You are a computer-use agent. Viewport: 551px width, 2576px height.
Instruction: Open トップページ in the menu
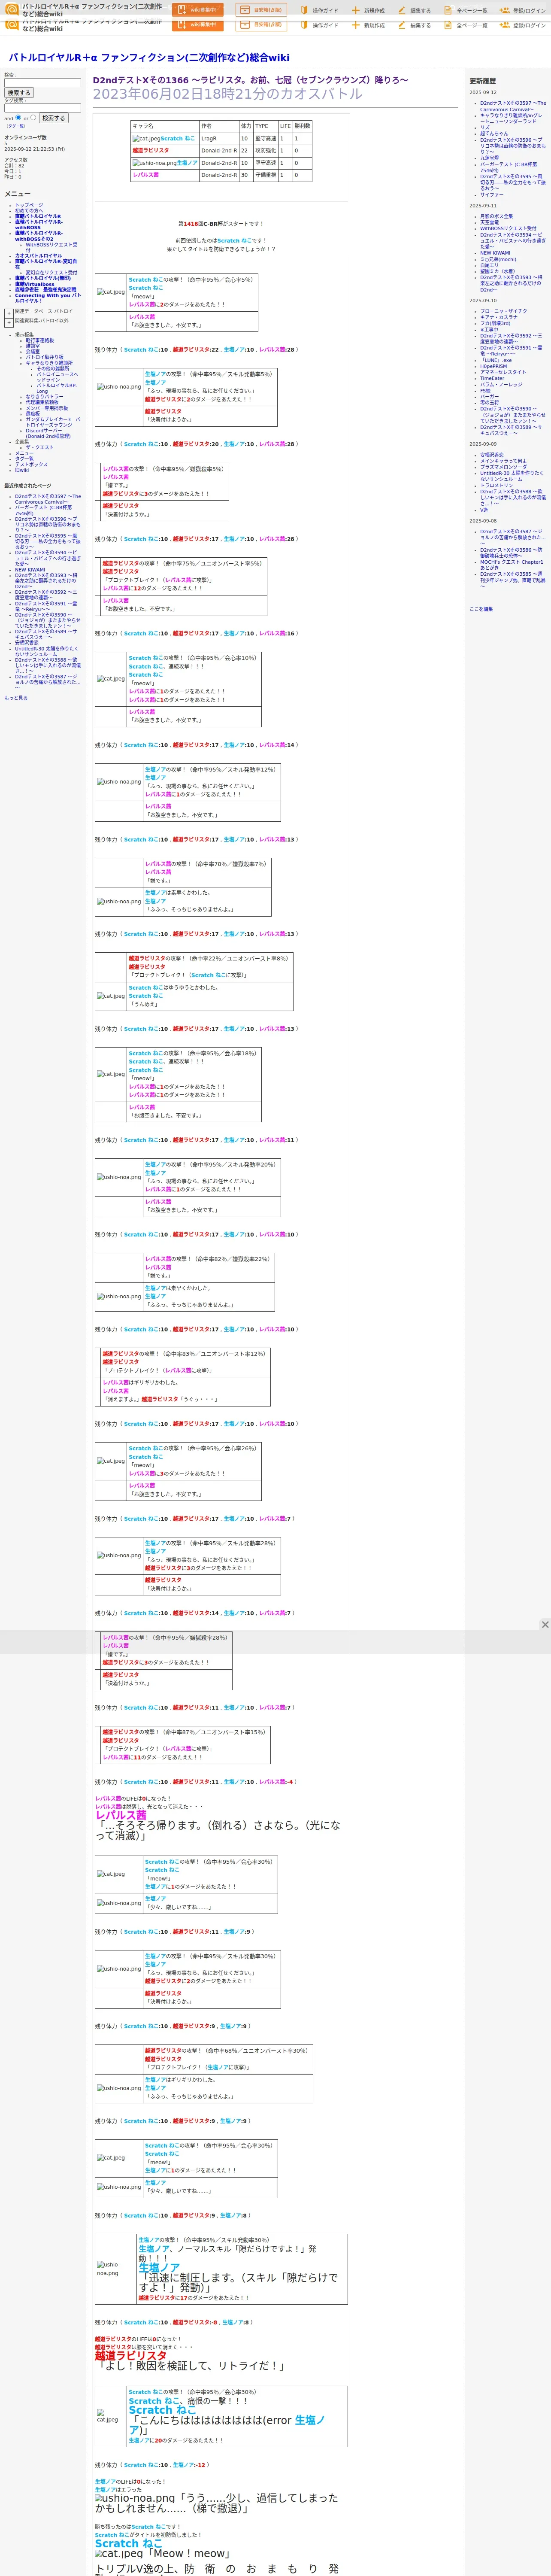click(29, 205)
